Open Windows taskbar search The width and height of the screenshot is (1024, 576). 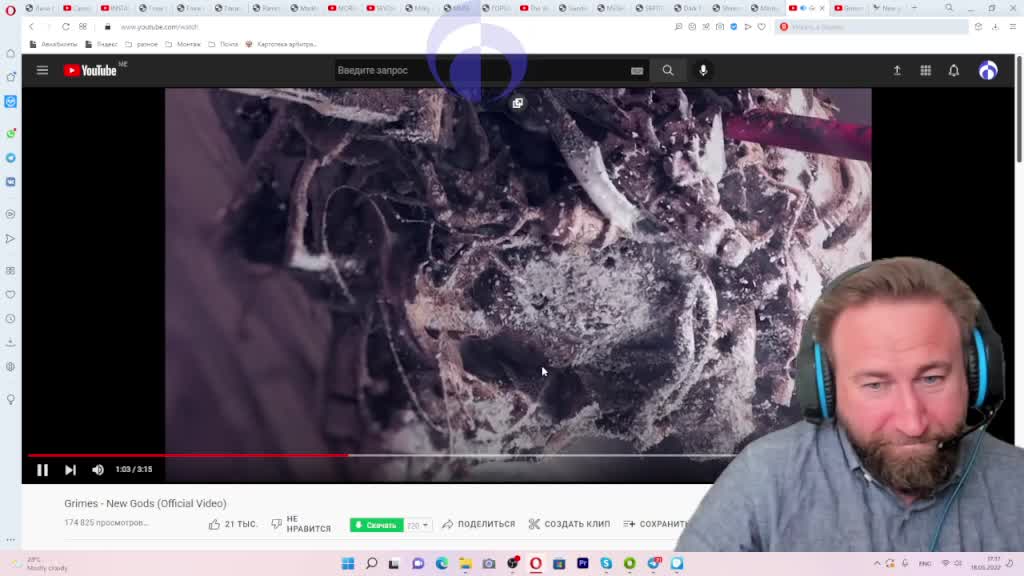[372, 564]
